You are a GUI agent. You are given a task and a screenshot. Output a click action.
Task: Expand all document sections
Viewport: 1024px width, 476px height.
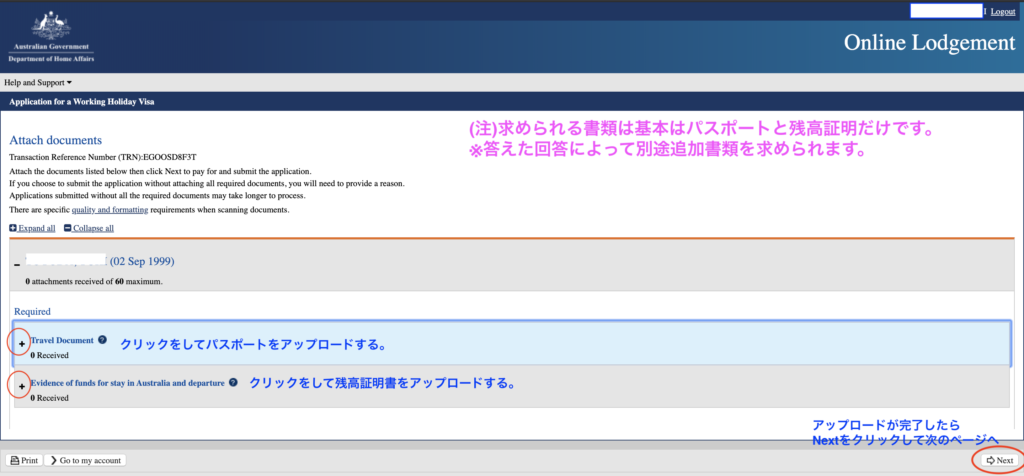click(x=32, y=229)
